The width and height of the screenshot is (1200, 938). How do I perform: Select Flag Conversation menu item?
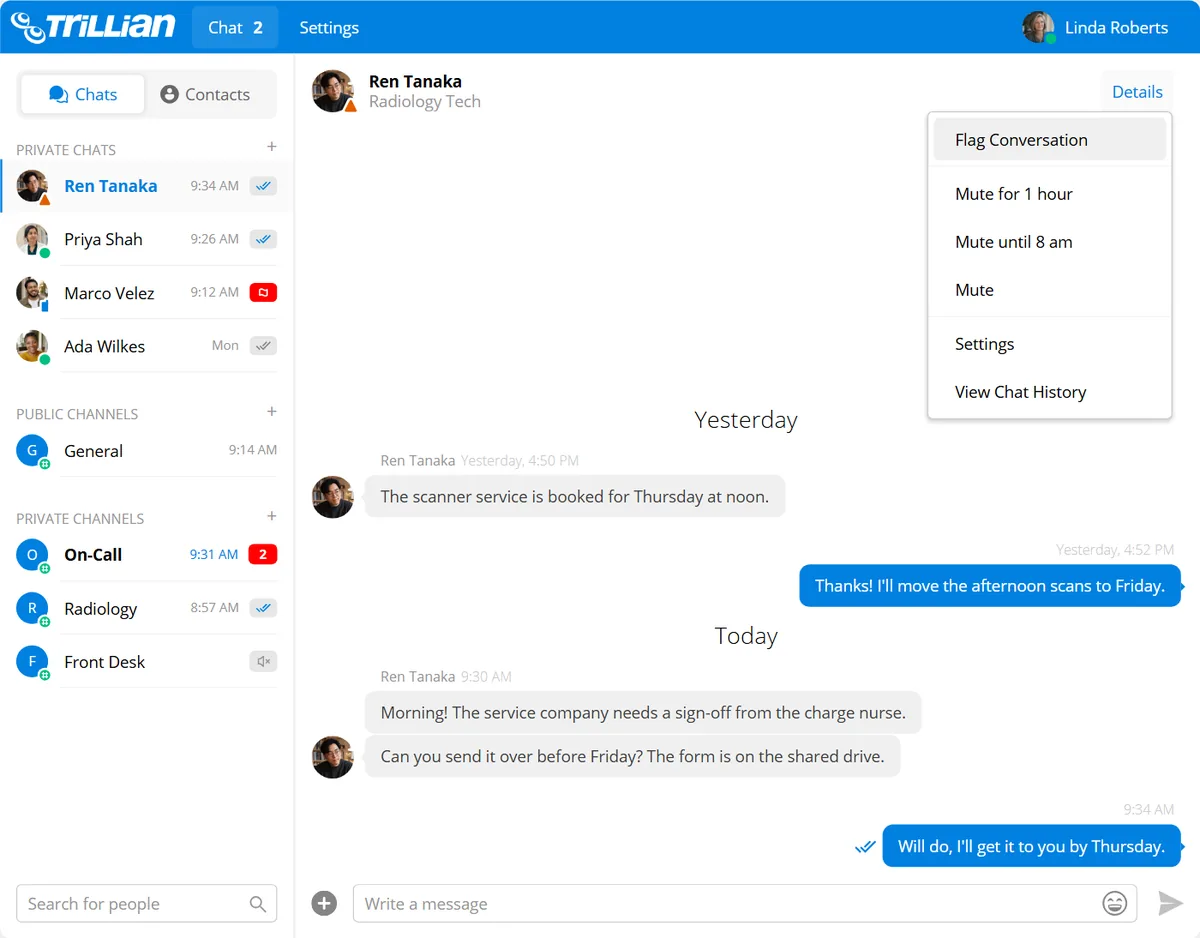(x=1050, y=140)
